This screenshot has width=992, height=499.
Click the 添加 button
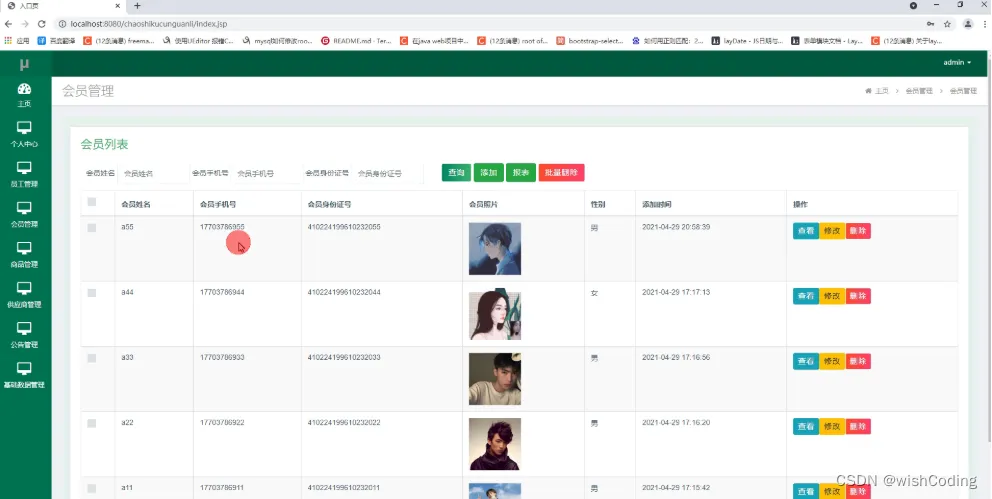tap(488, 173)
